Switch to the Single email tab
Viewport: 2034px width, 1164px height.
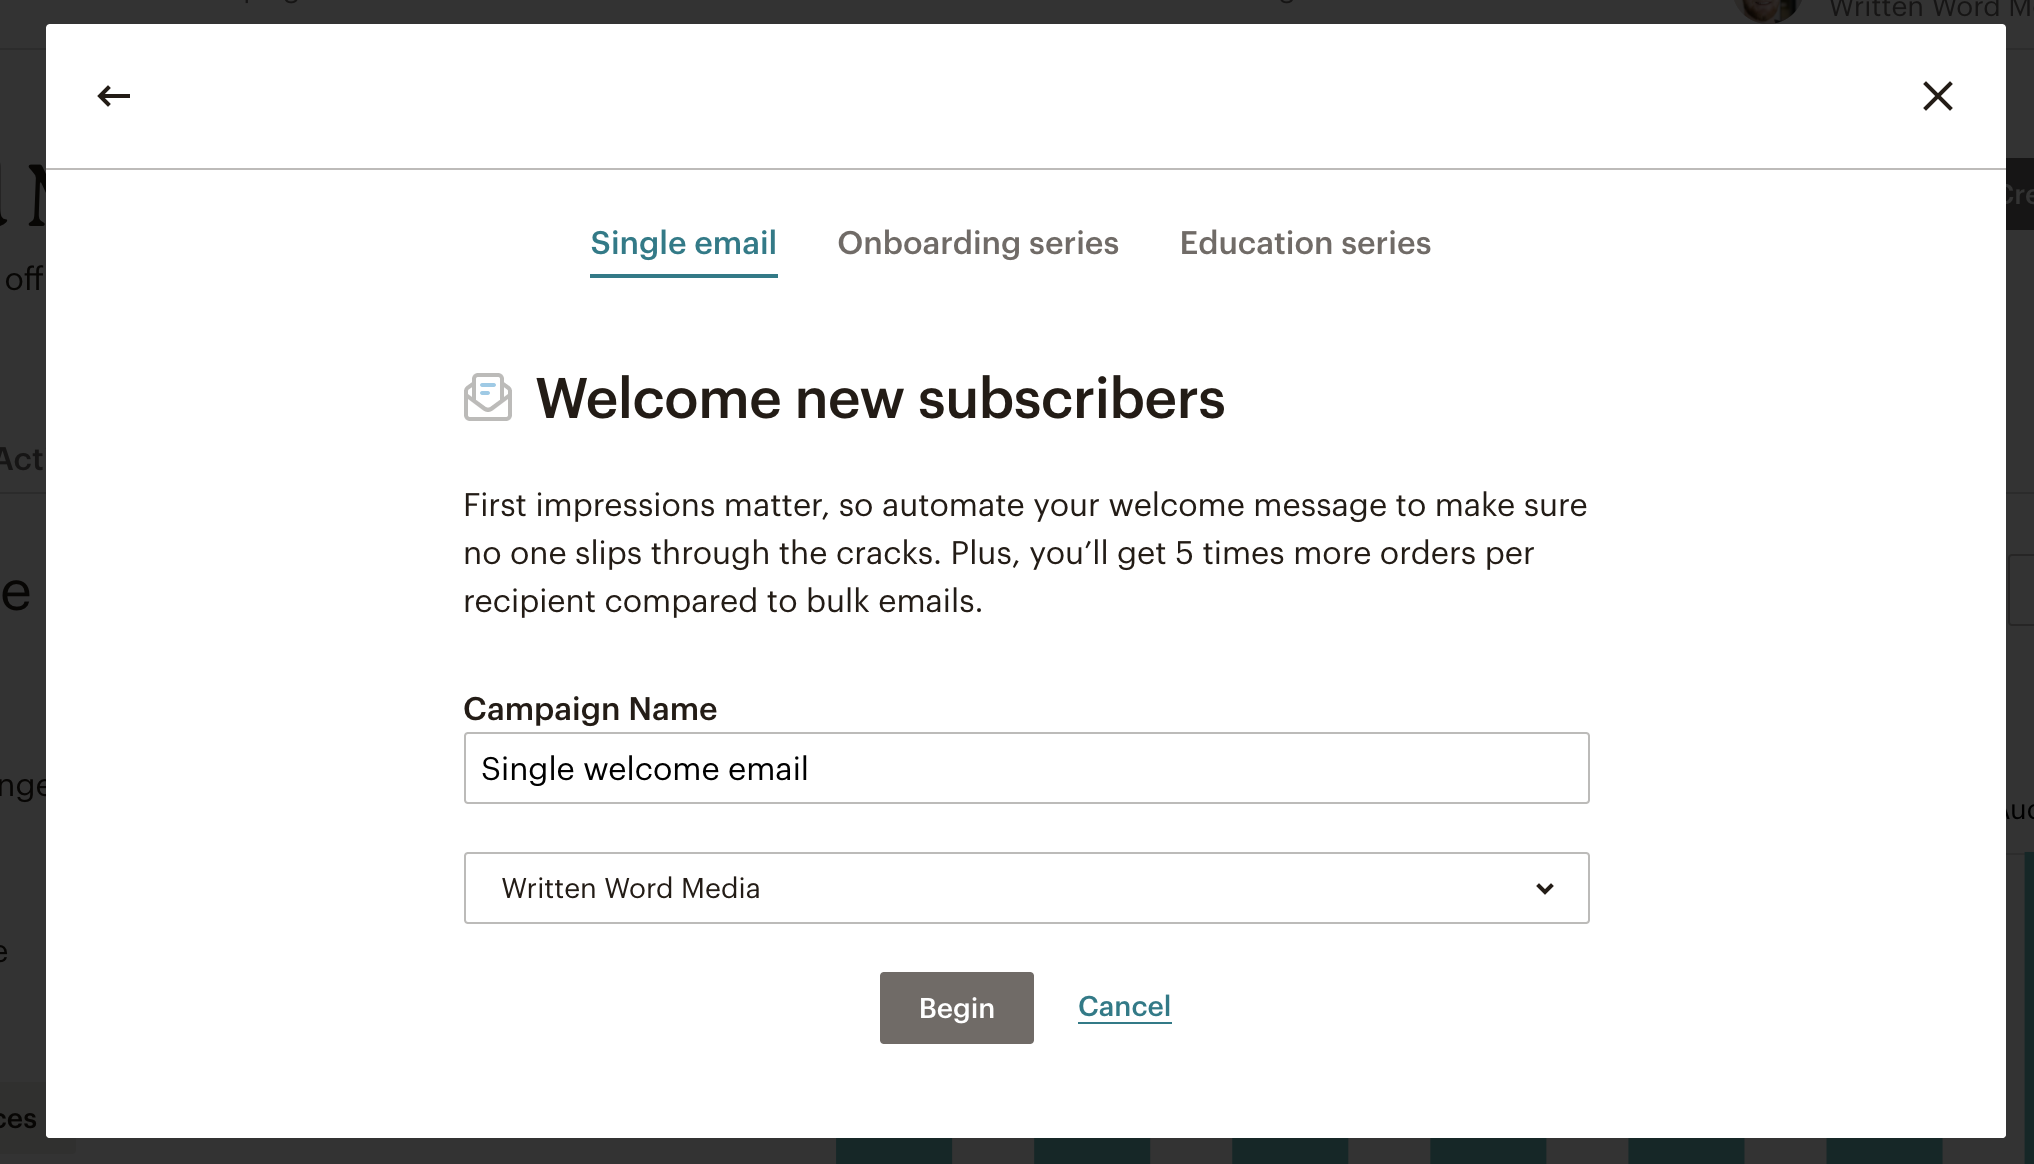click(684, 244)
